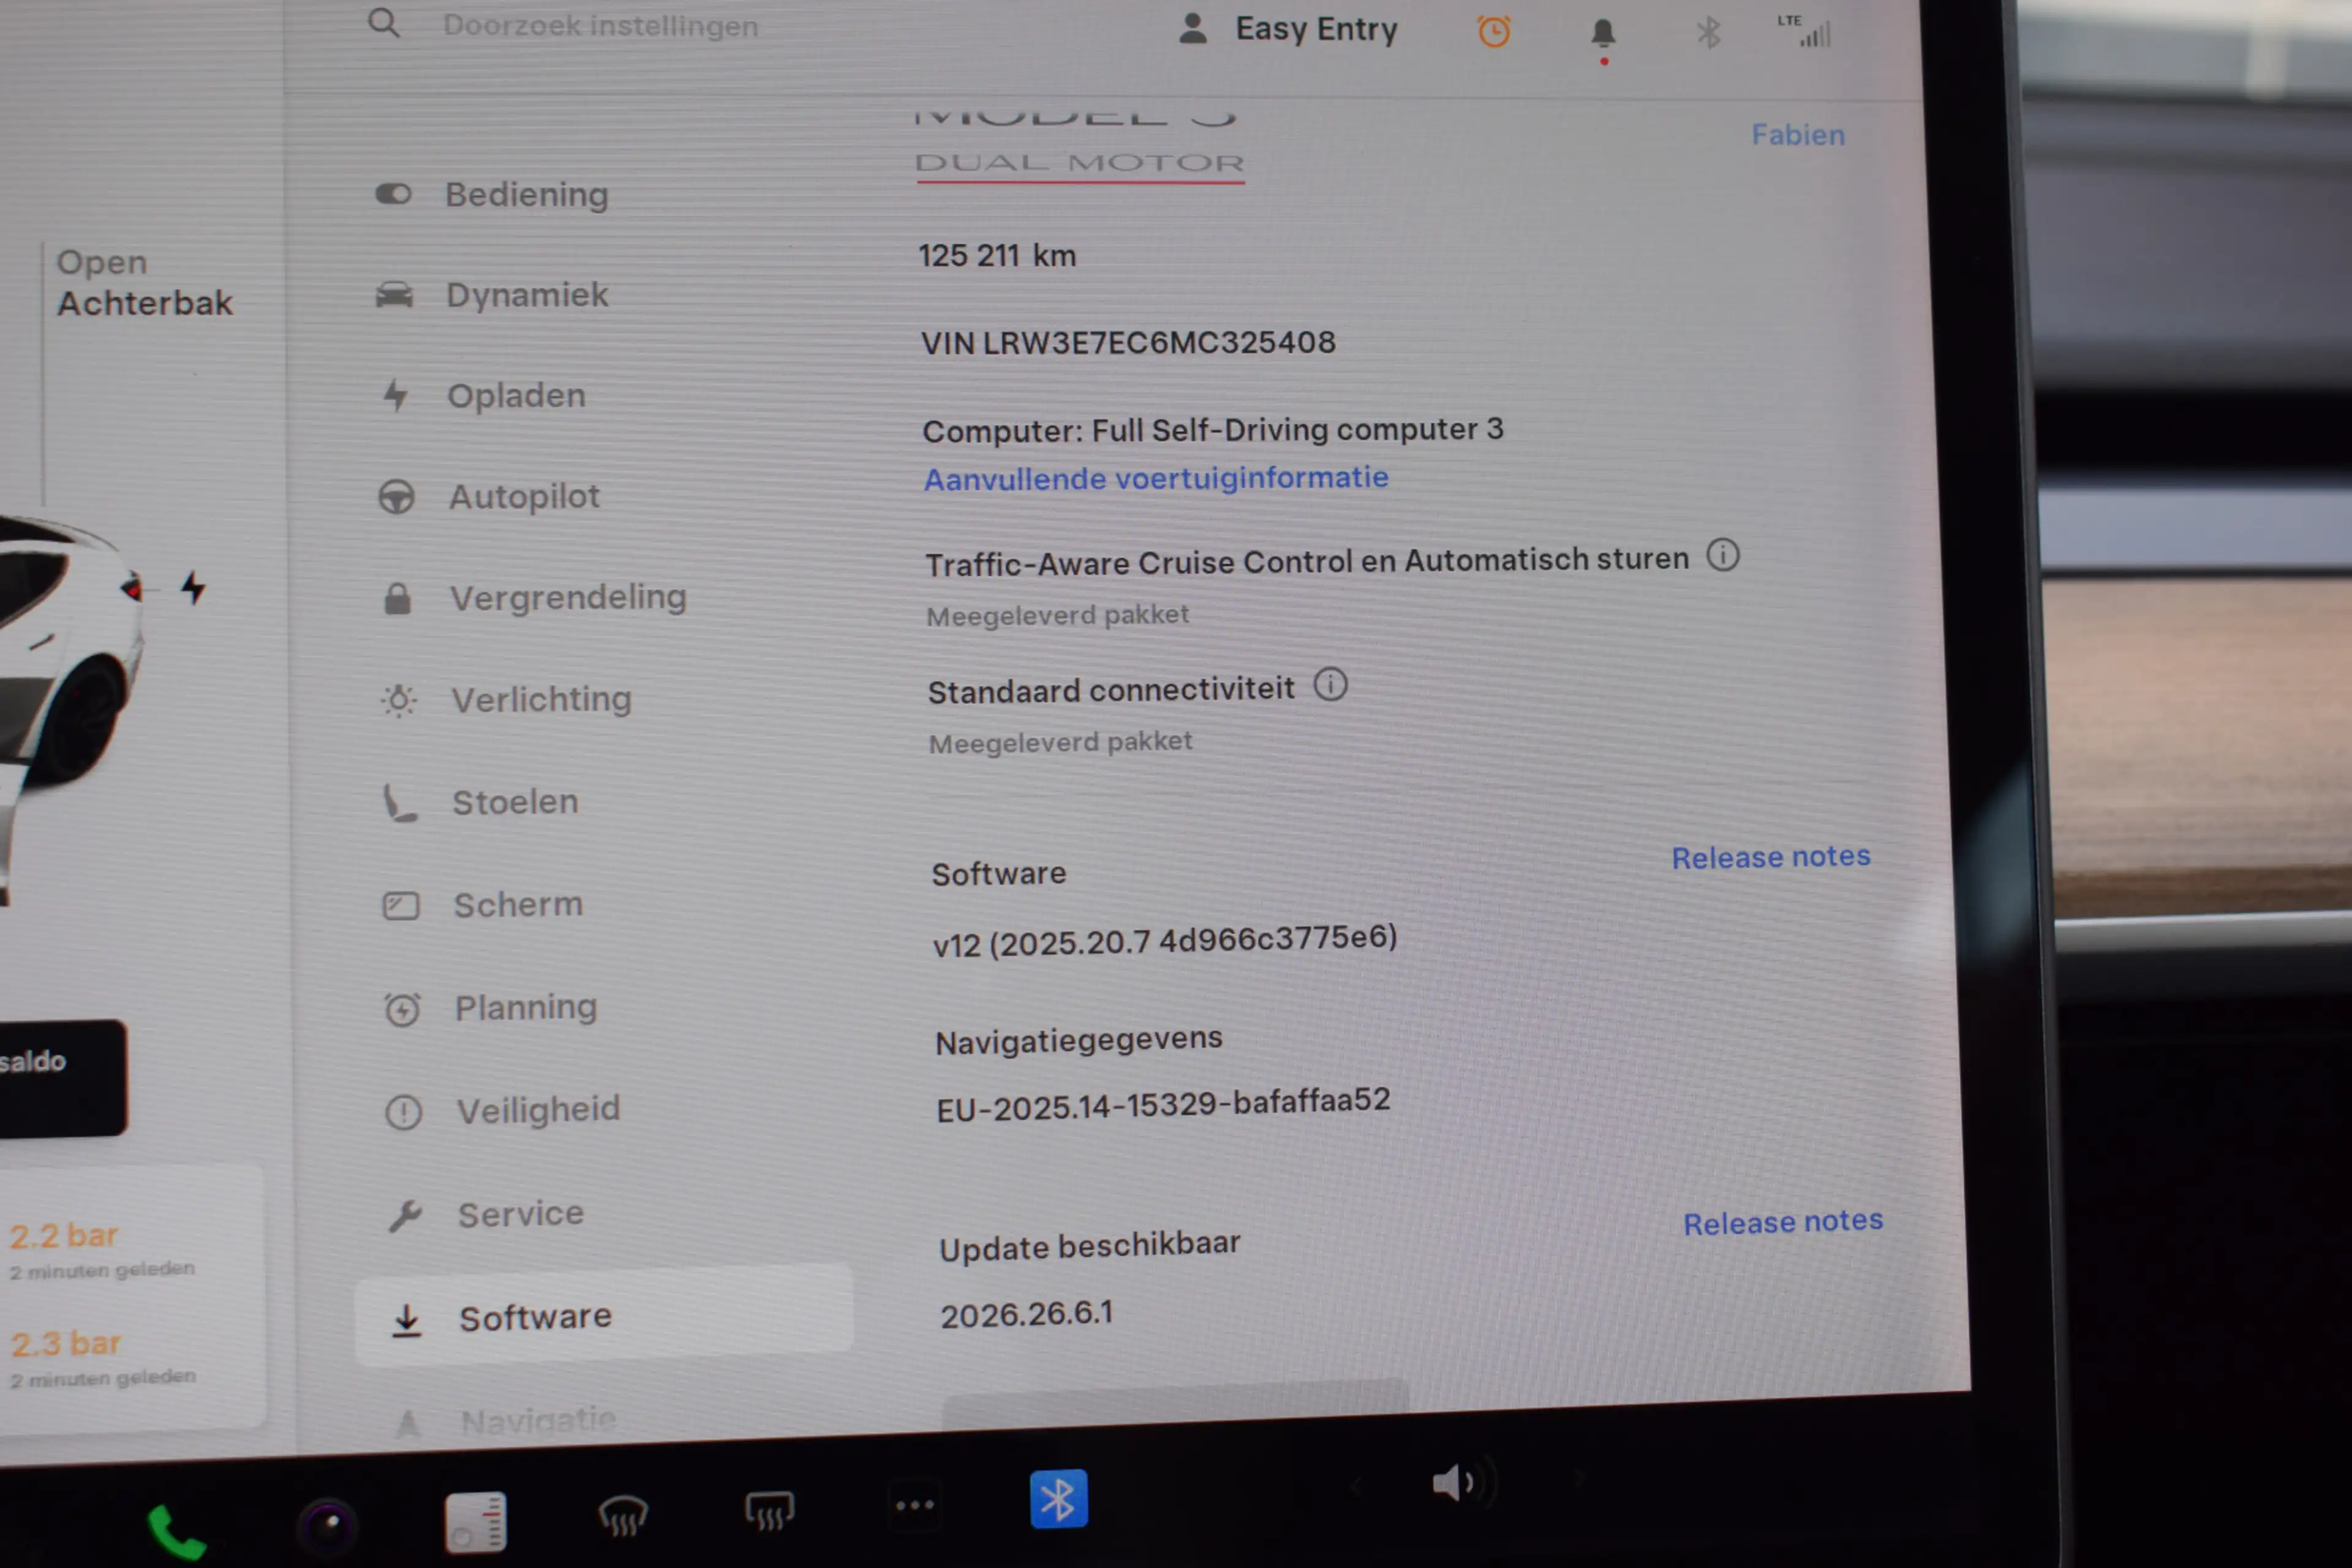Click the Stoelen seat icon
2352x1568 pixels.
[400, 803]
